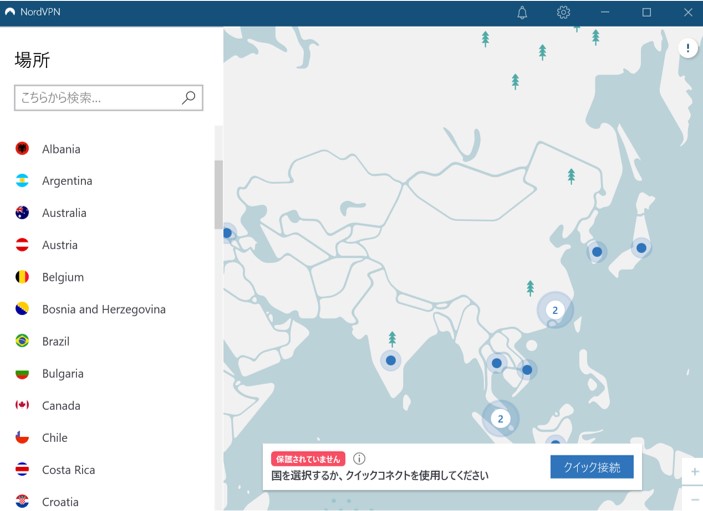
Task: Click the Albania flag icon
Action: click(x=22, y=149)
